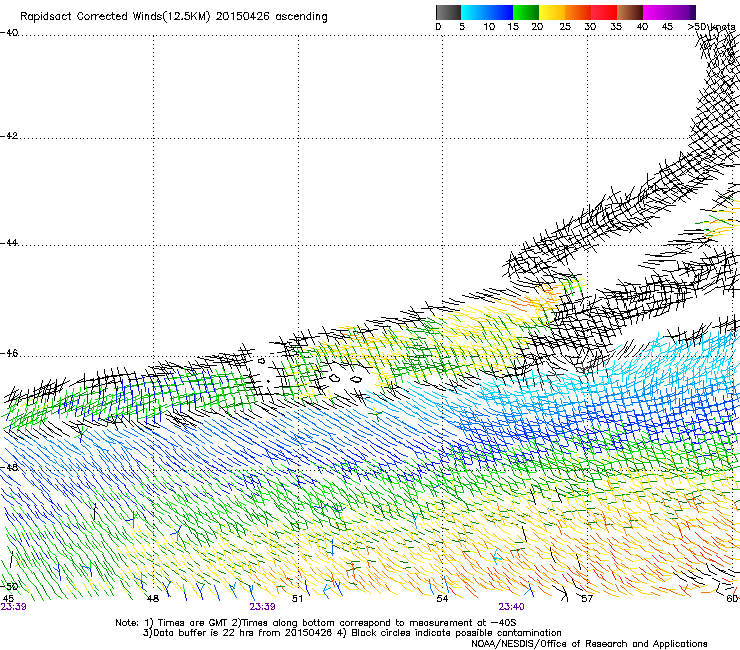Click the purple '23:40' time label
Viewport: 740px width, 650px height.
(511, 607)
